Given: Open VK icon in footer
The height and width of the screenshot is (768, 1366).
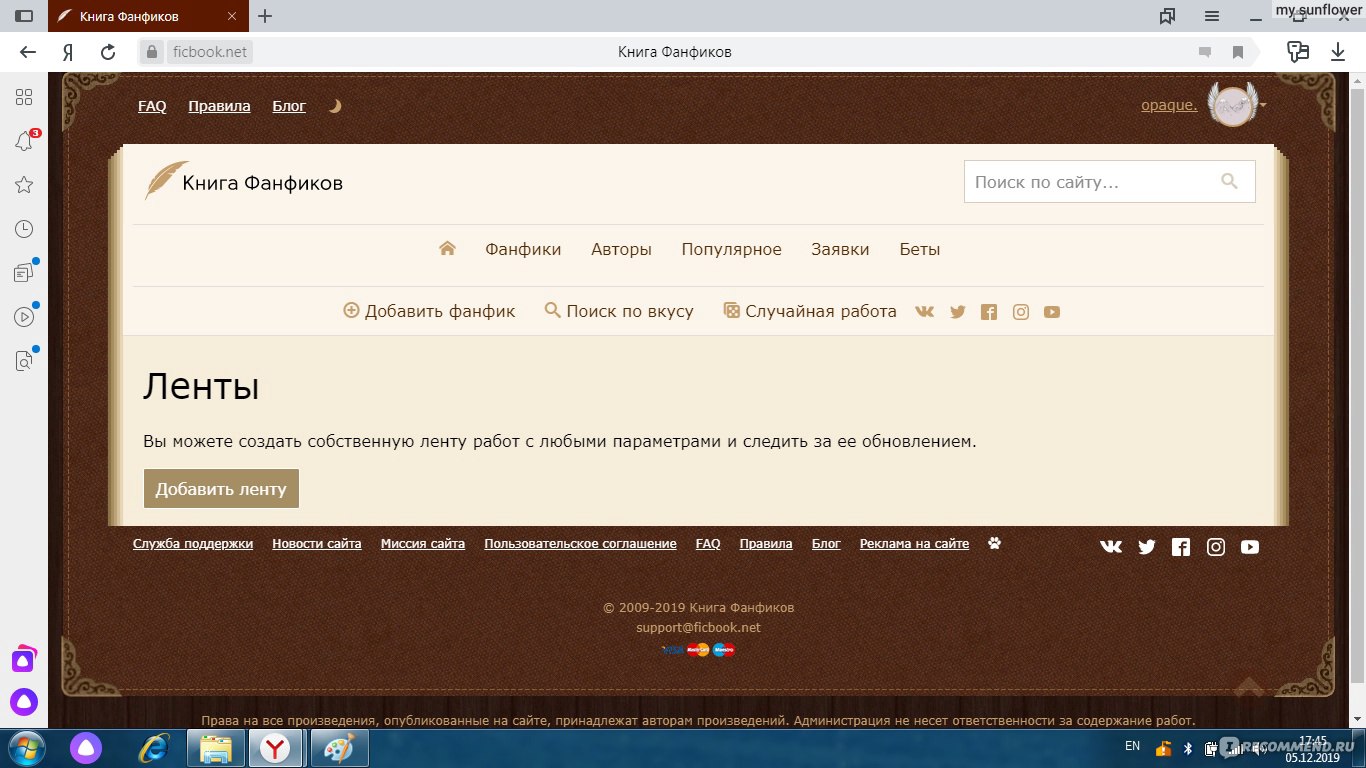Looking at the screenshot, I should pos(1111,547).
